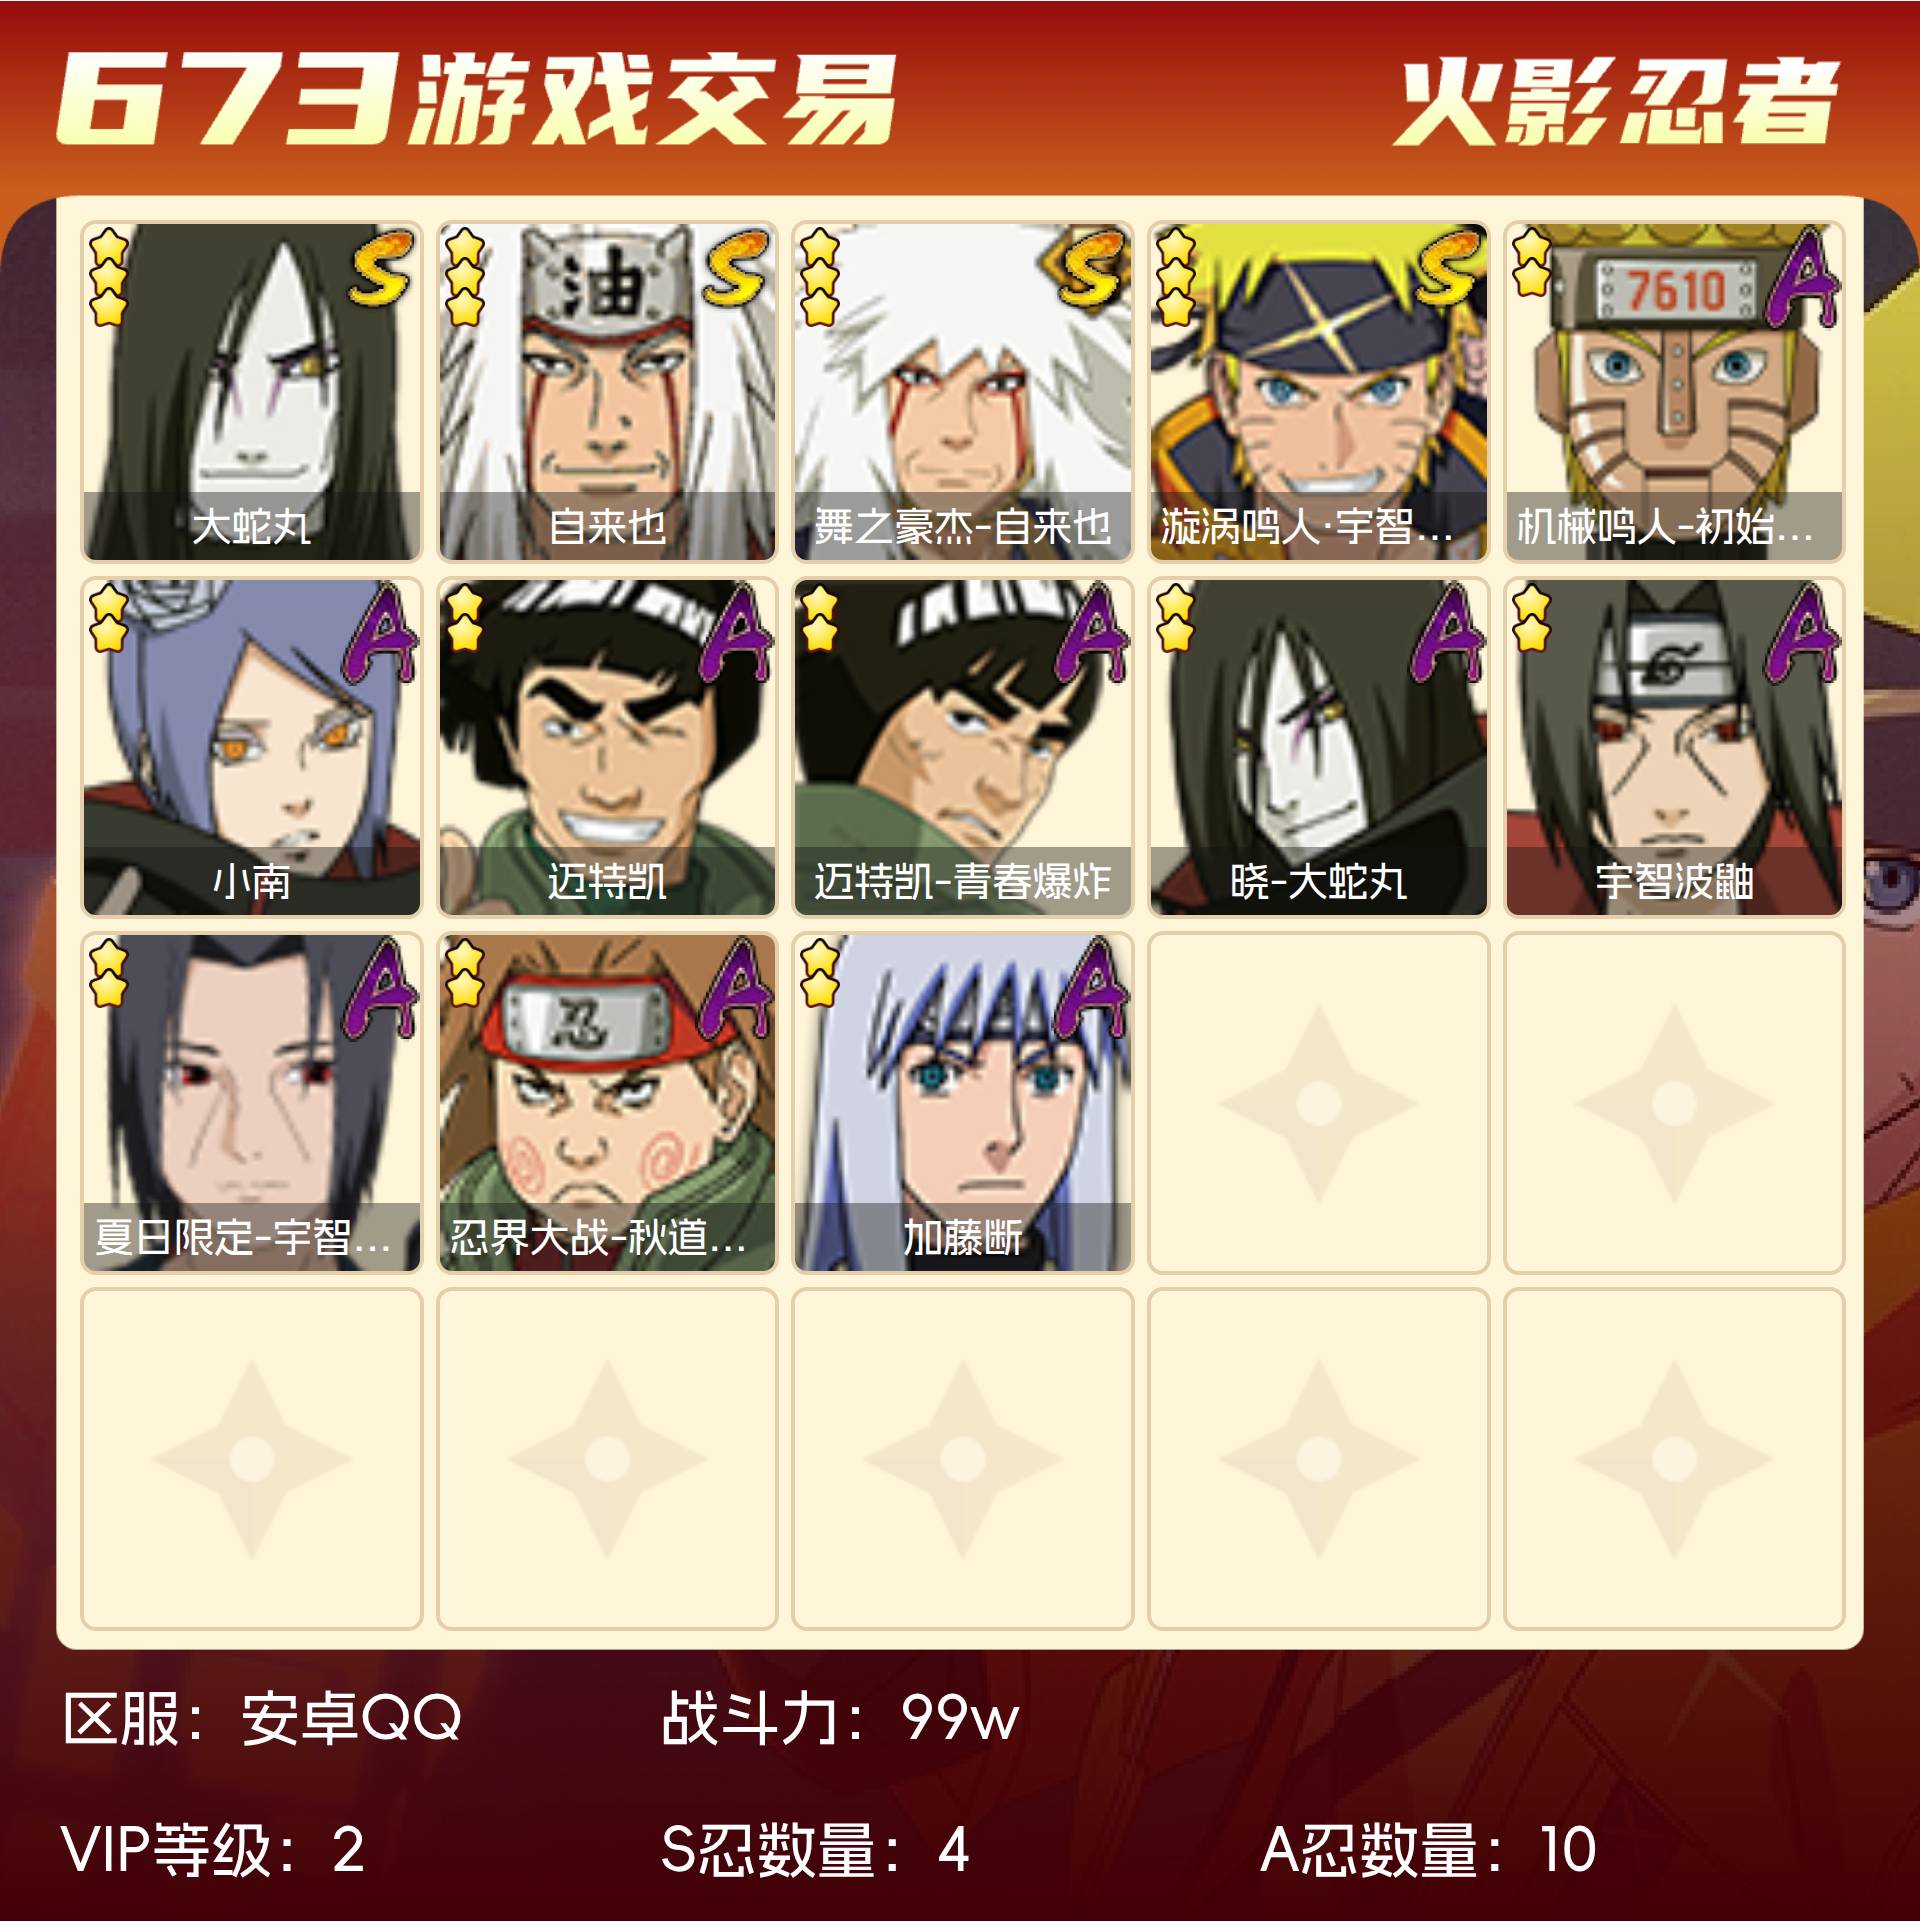Image resolution: width=1920 pixels, height=1922 pixels.
Task: Select the 大蛇丸 ninja card
Action: click(x=252, y=392)
